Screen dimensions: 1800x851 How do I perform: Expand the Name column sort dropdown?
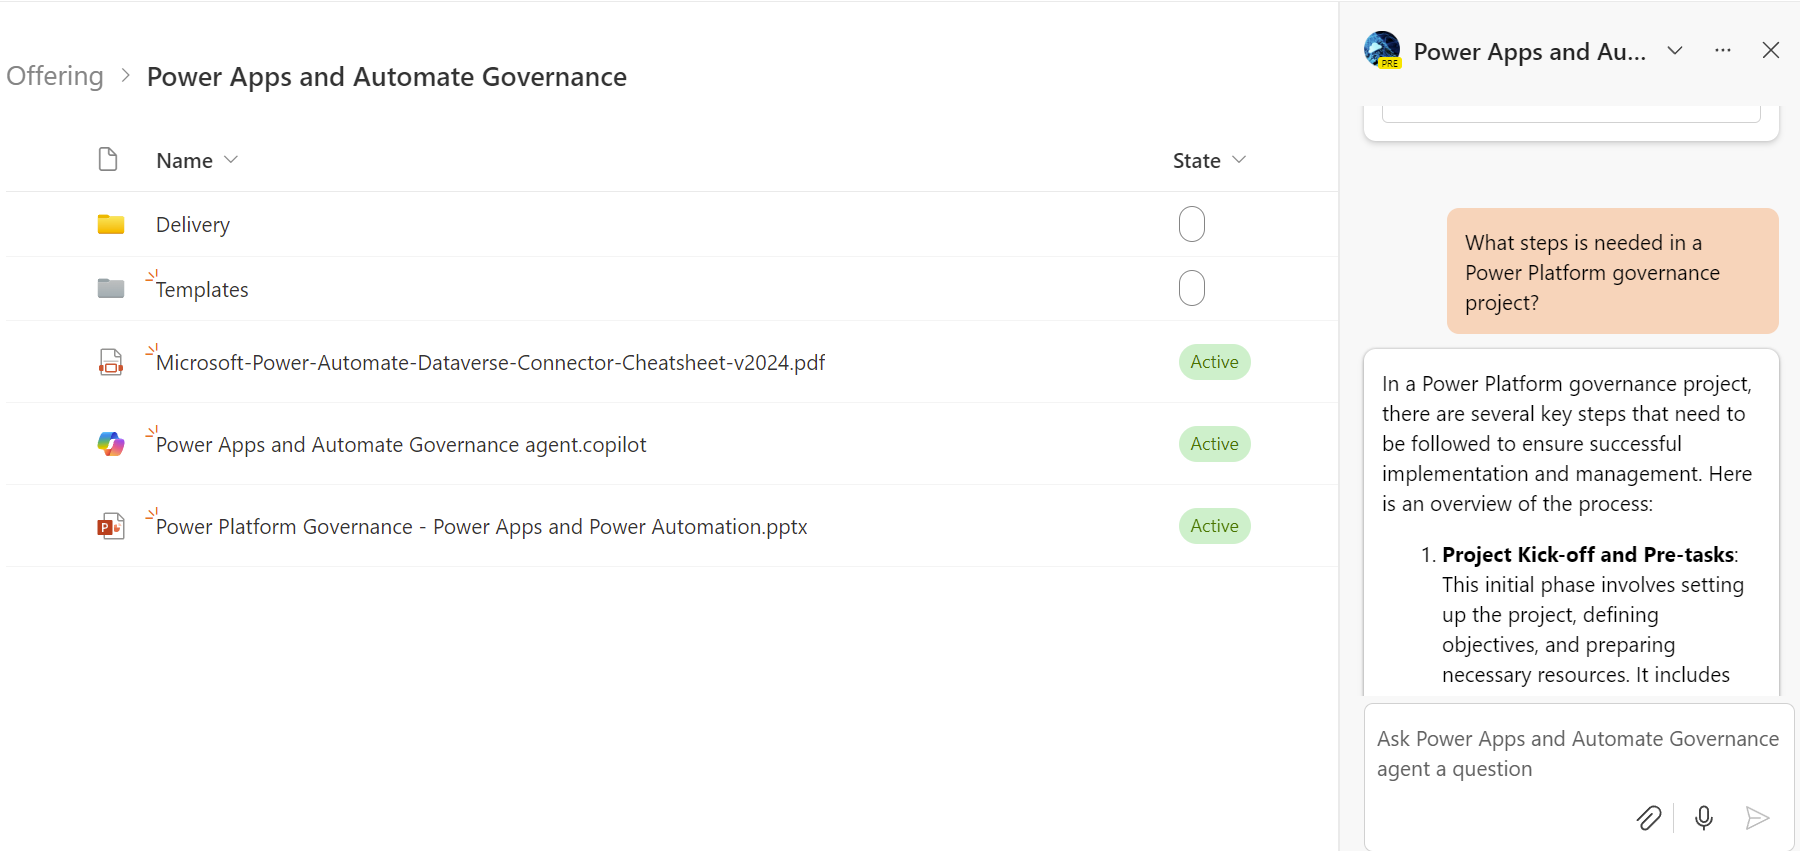coord(231,160)
